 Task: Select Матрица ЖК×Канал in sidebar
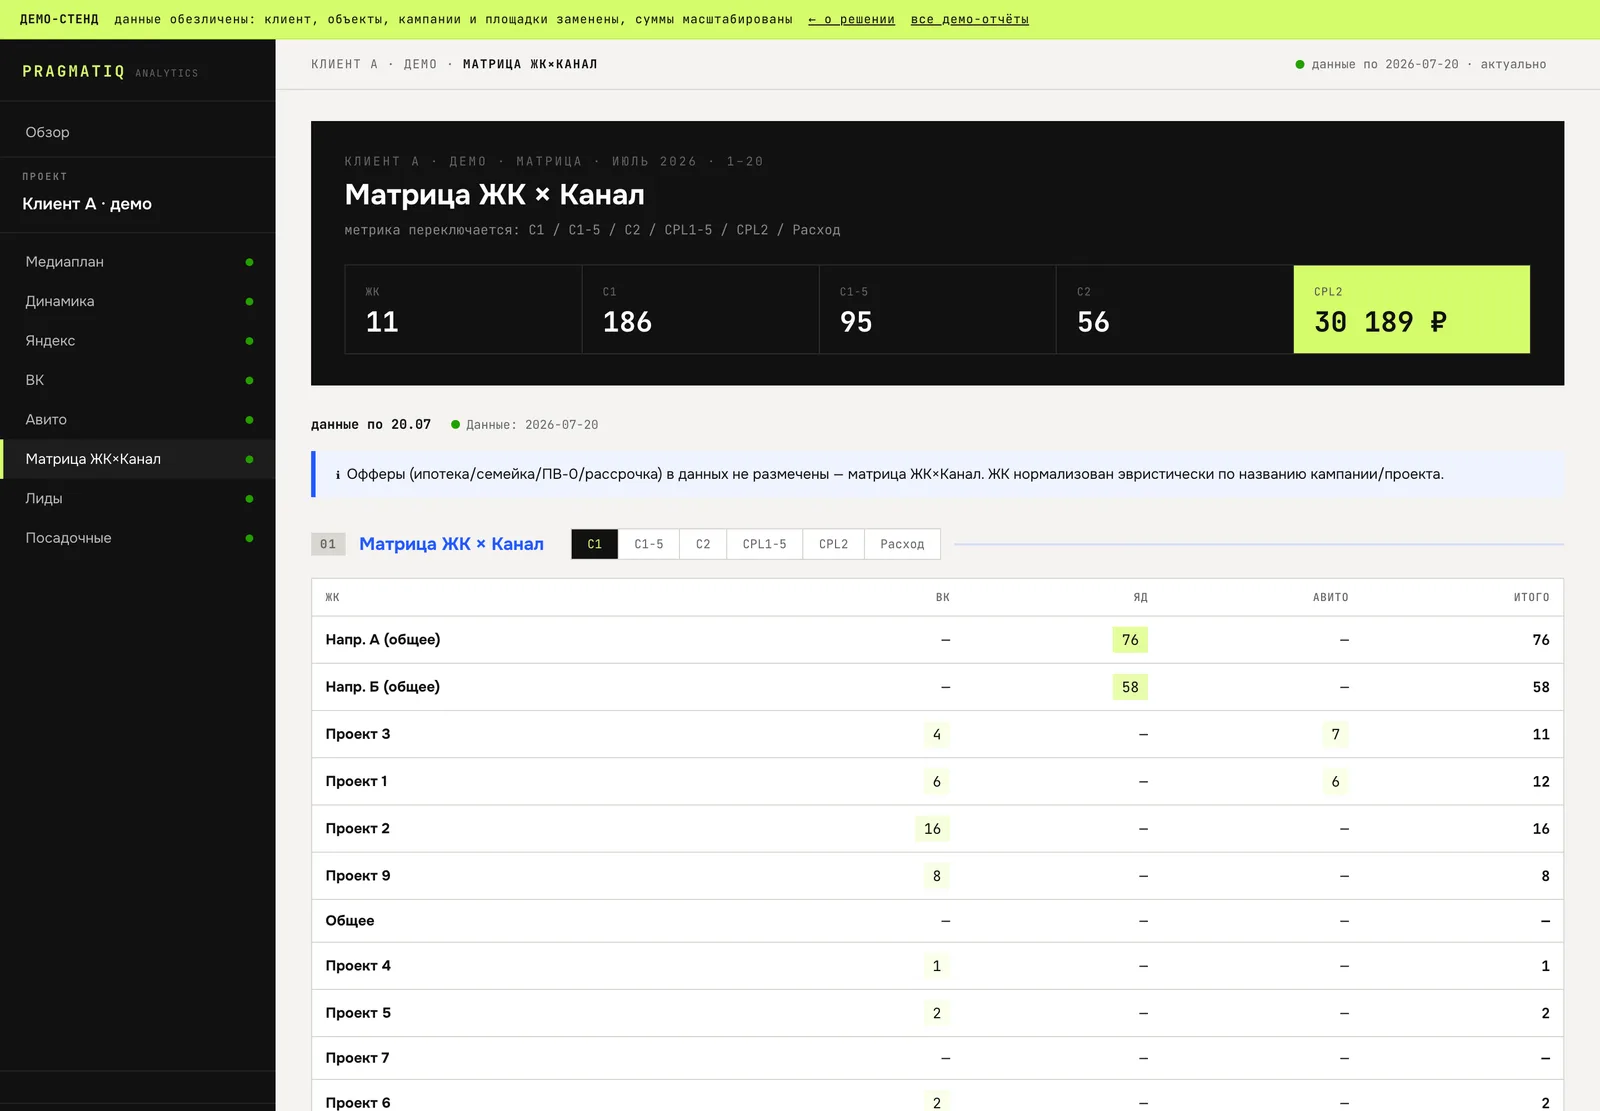pyautogui.click(x=137, y=459)
